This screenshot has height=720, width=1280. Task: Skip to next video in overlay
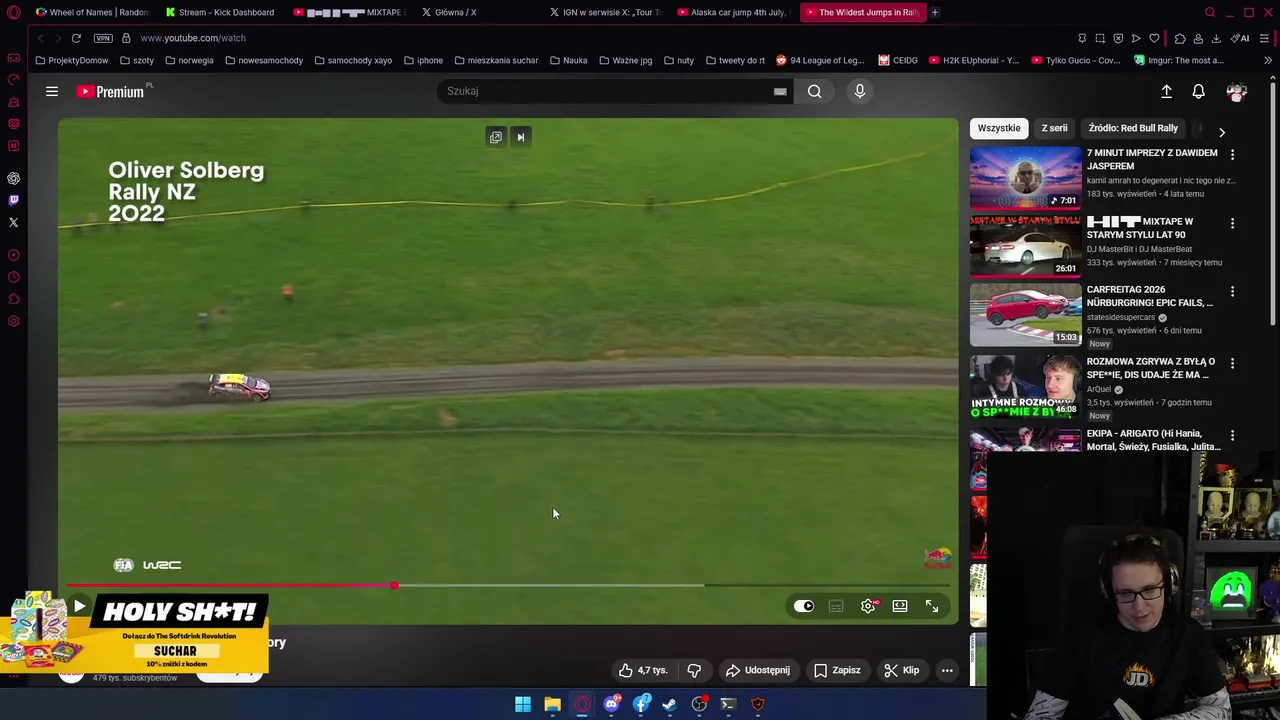520,137
